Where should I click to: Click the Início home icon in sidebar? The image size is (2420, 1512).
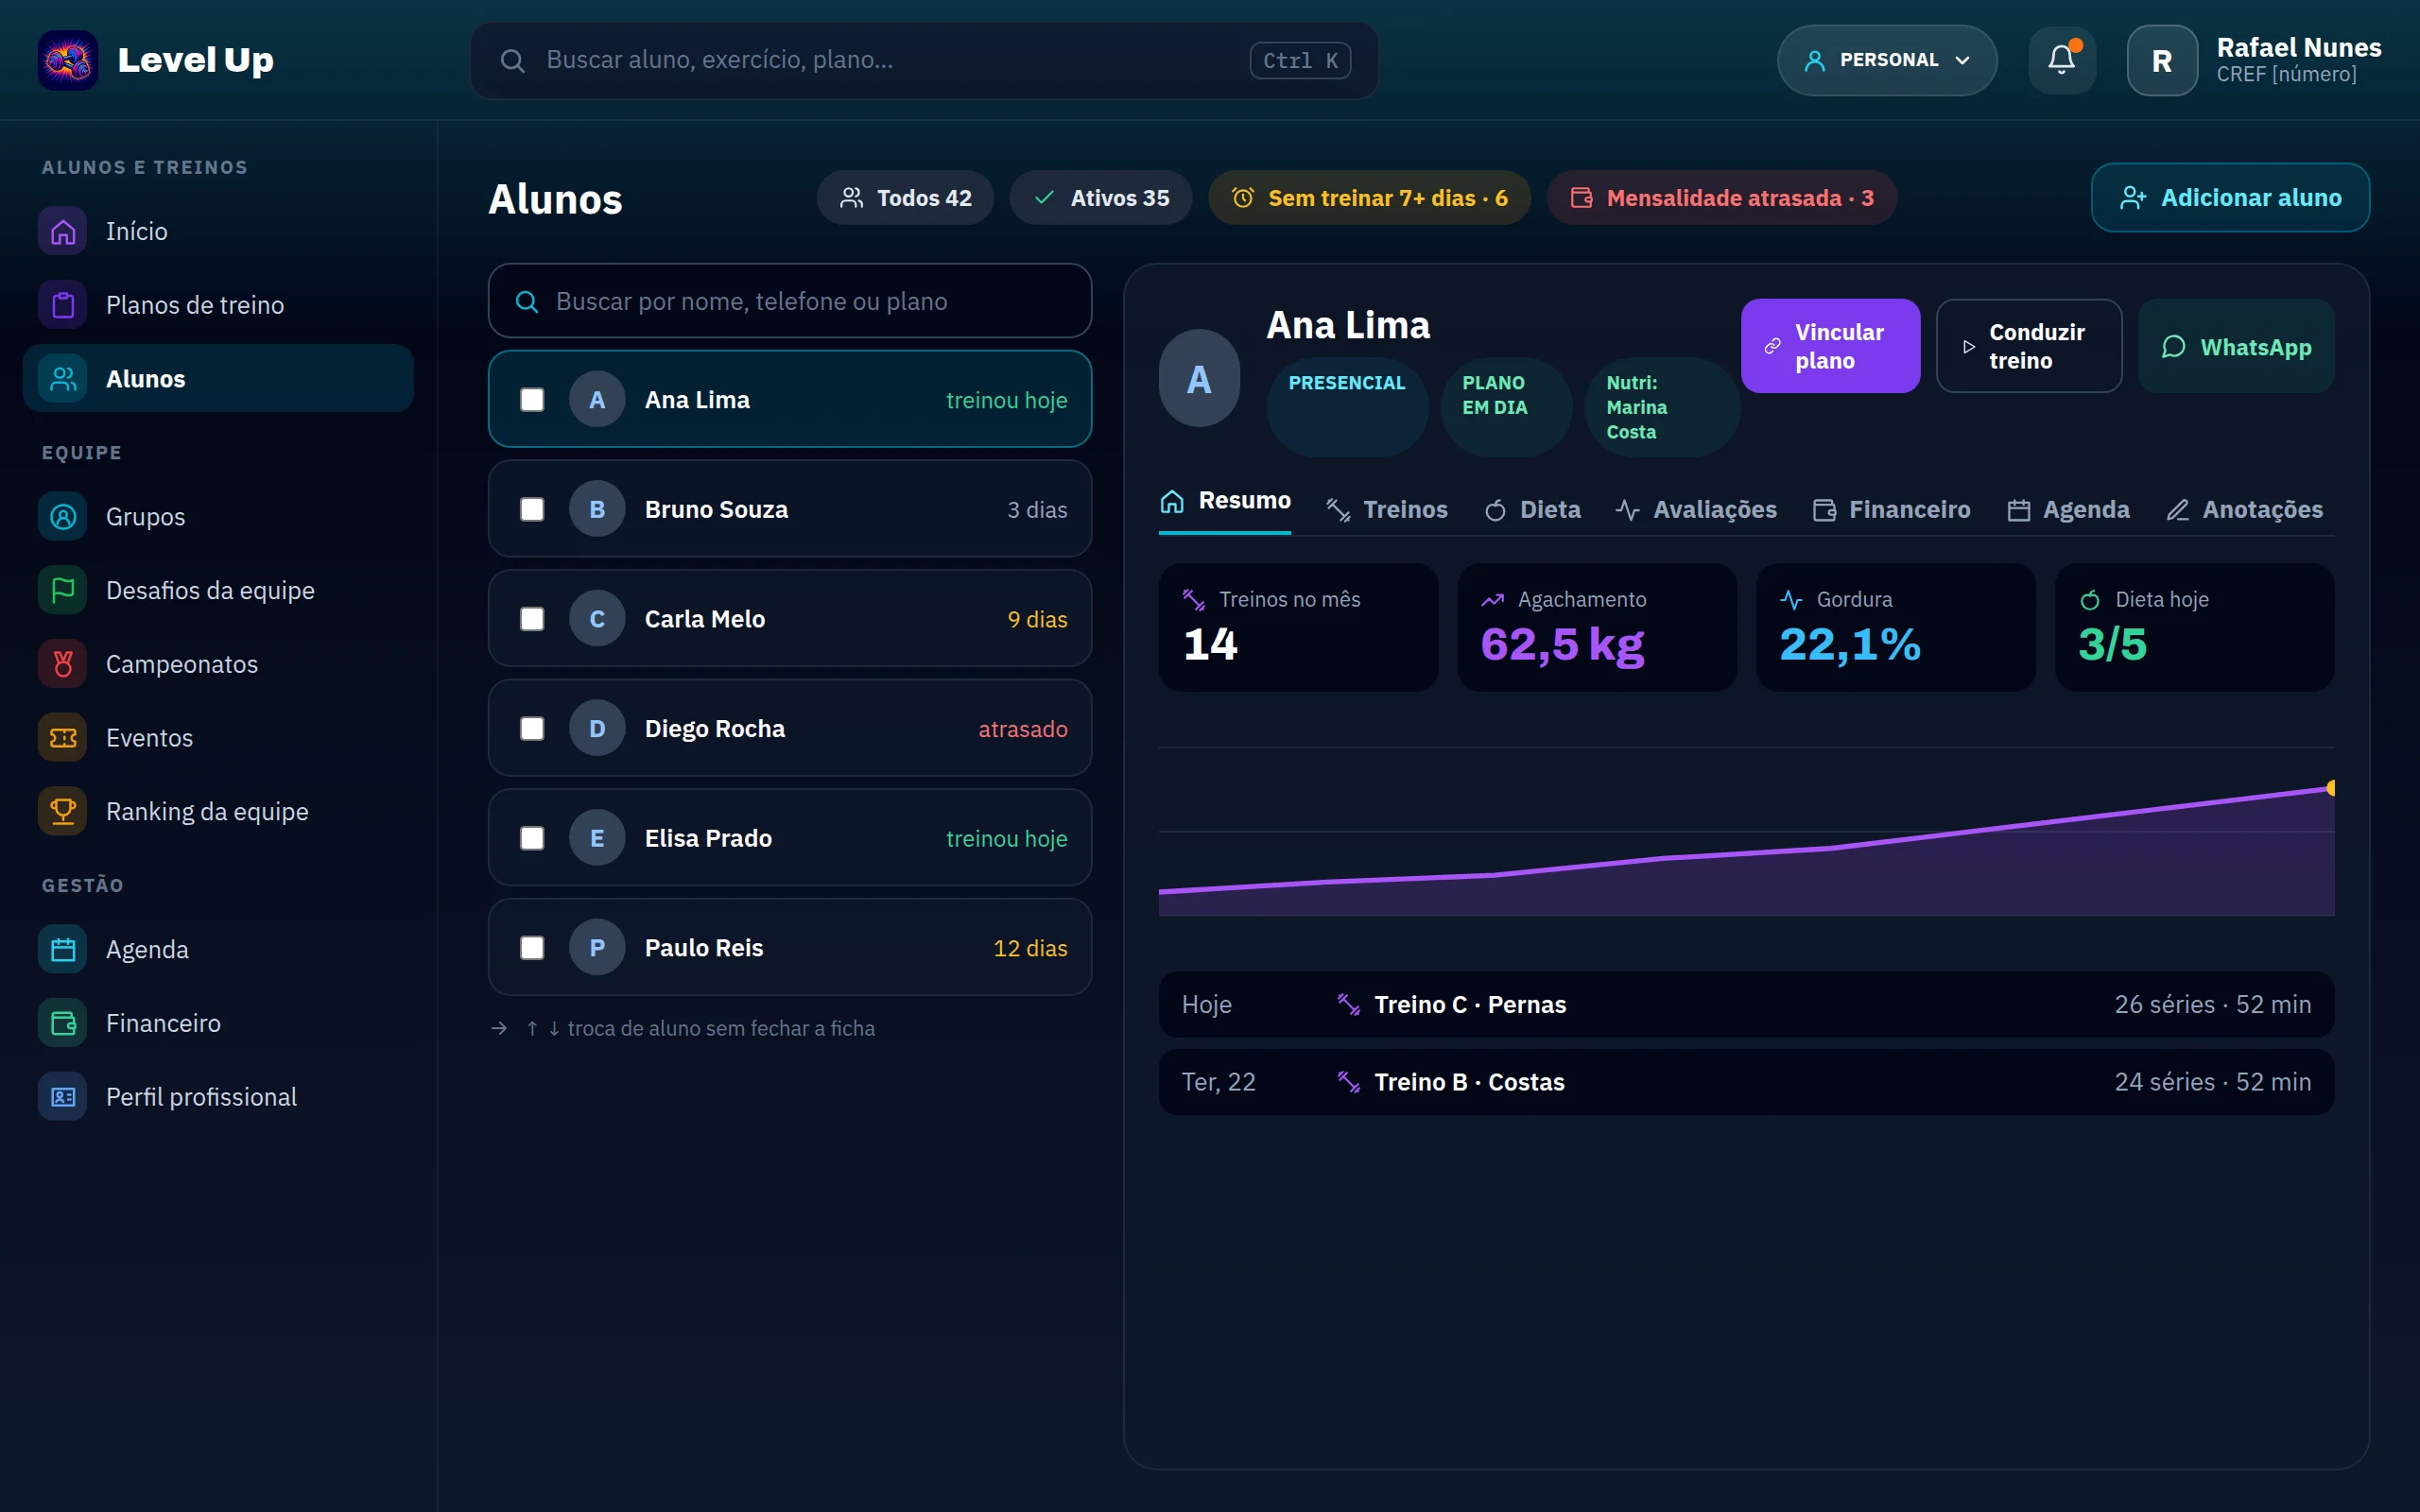click(63, 231)
